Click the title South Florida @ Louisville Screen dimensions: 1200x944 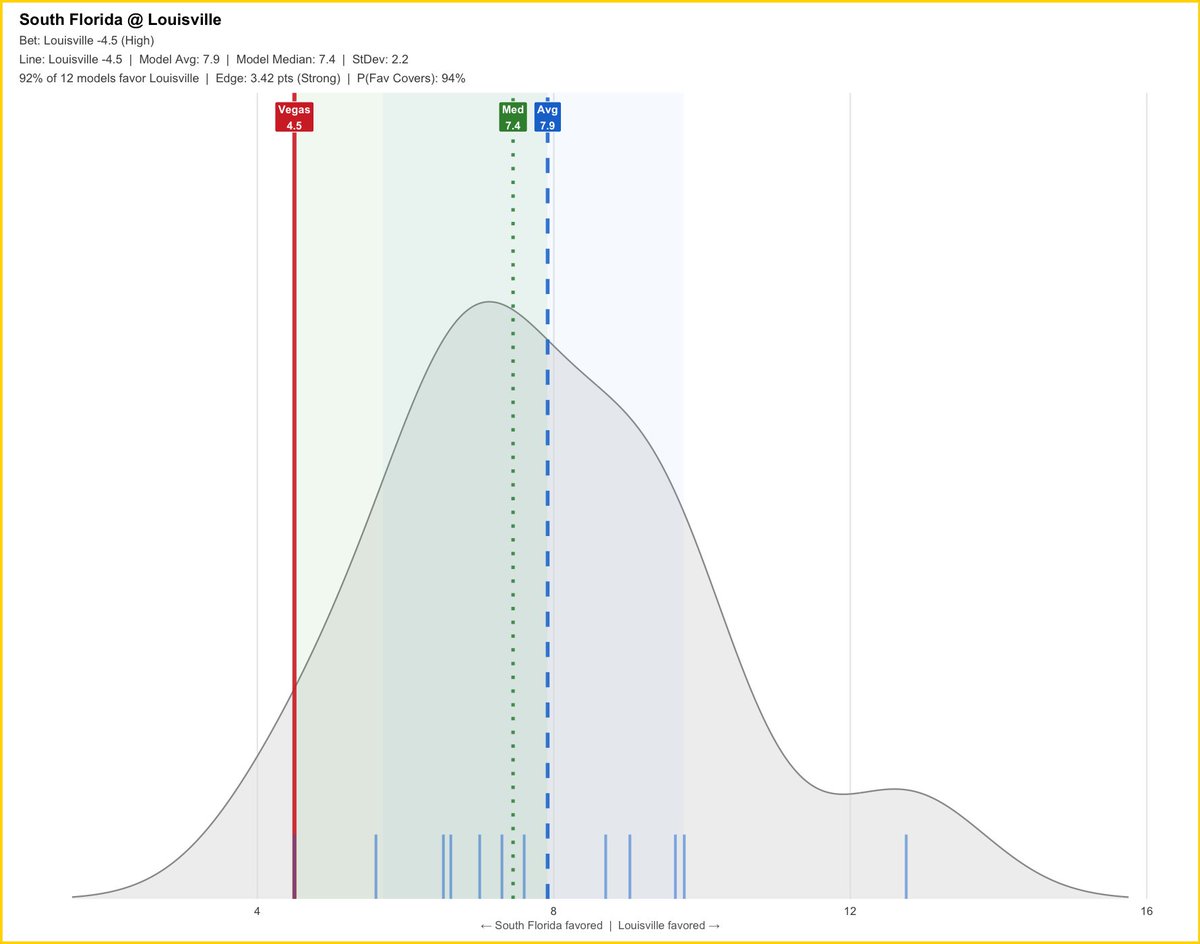click(120, 20)
